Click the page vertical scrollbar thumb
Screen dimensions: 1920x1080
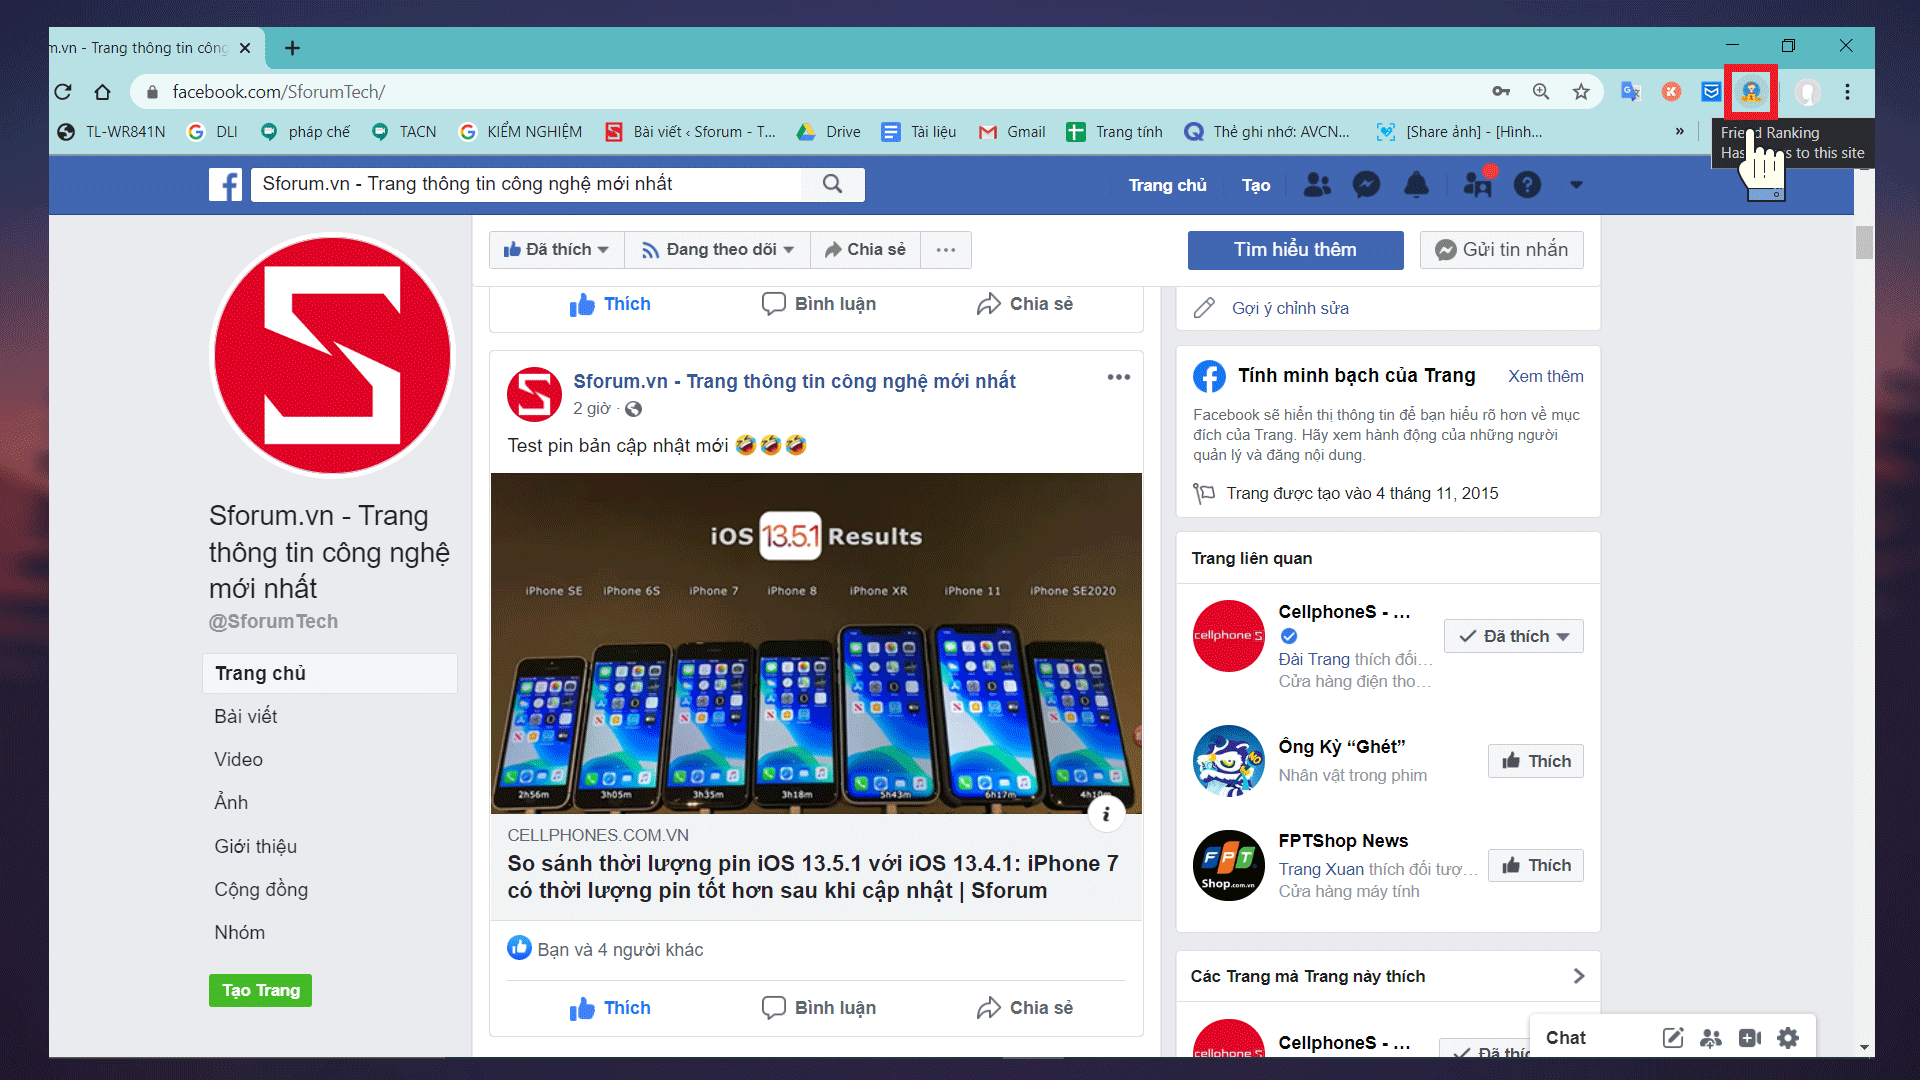coord(1864,242)
